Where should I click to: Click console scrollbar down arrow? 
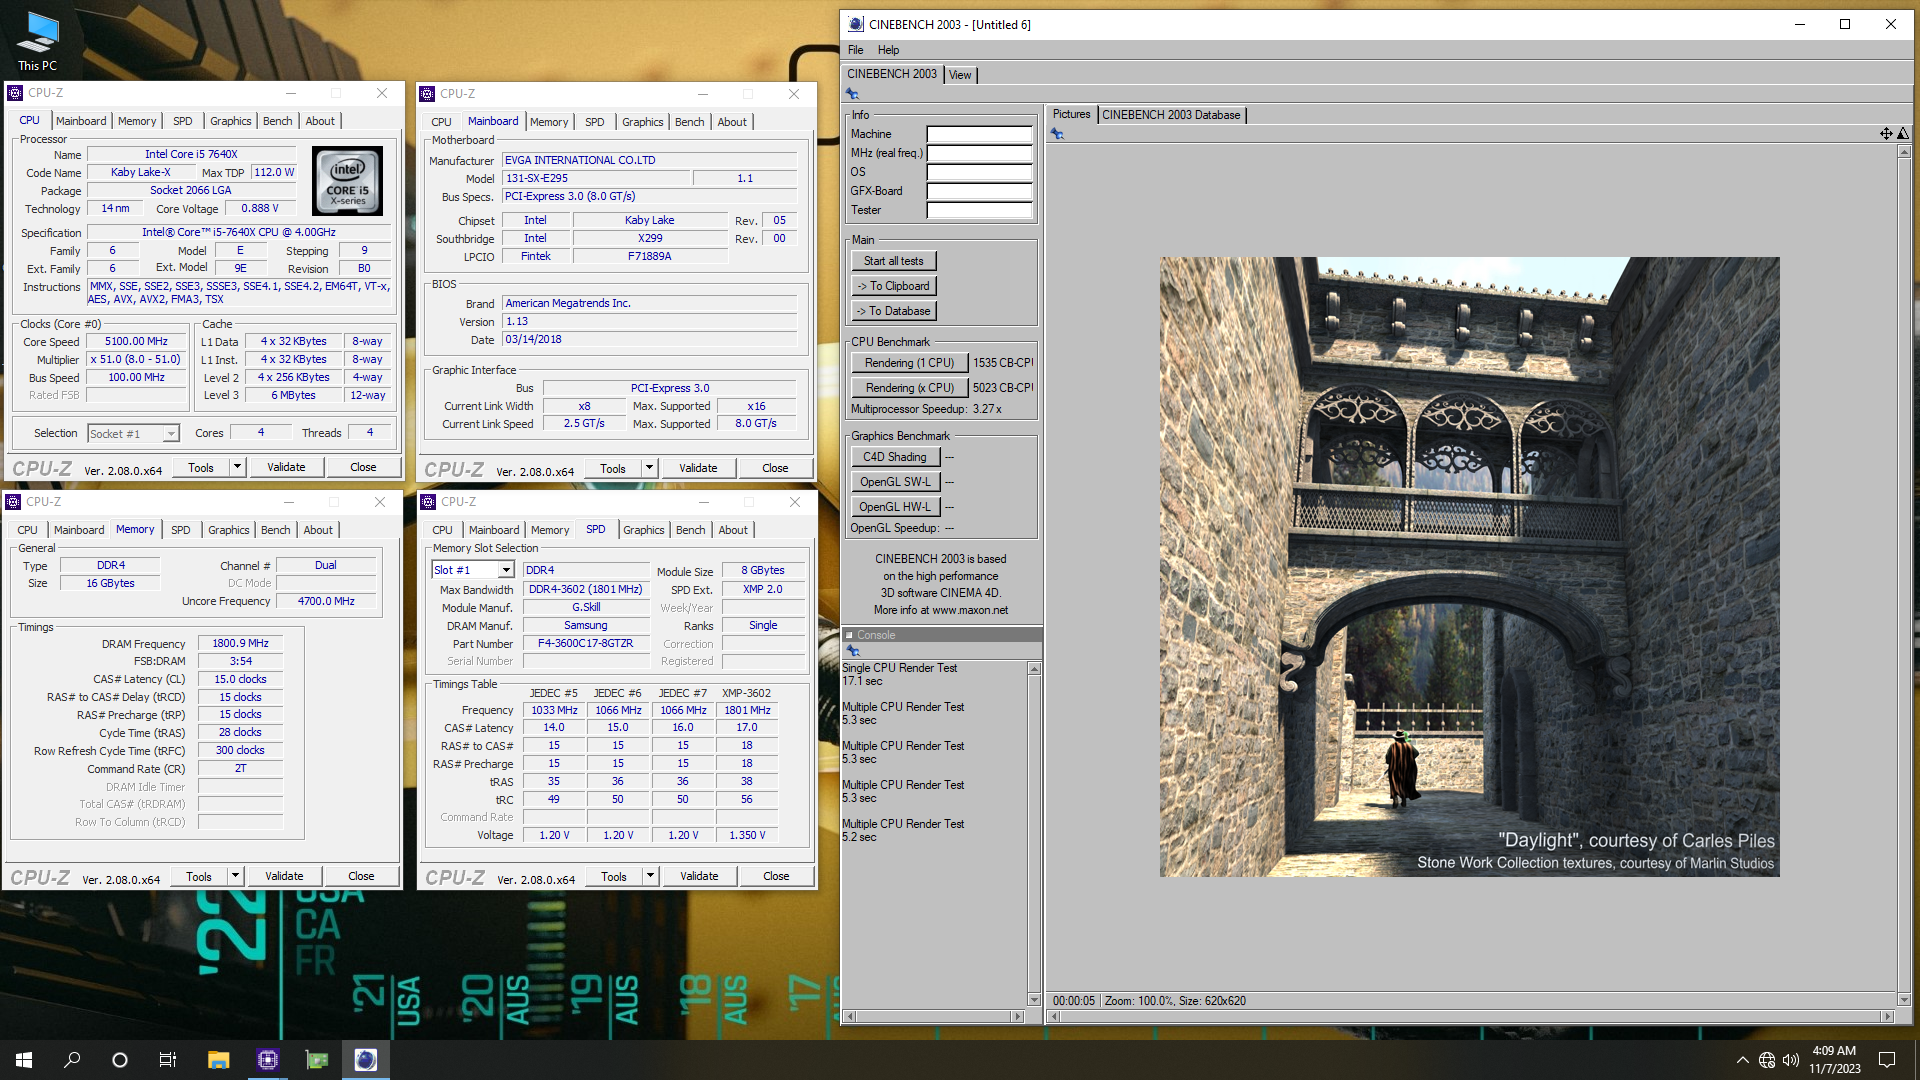[x=1034, y=999]
